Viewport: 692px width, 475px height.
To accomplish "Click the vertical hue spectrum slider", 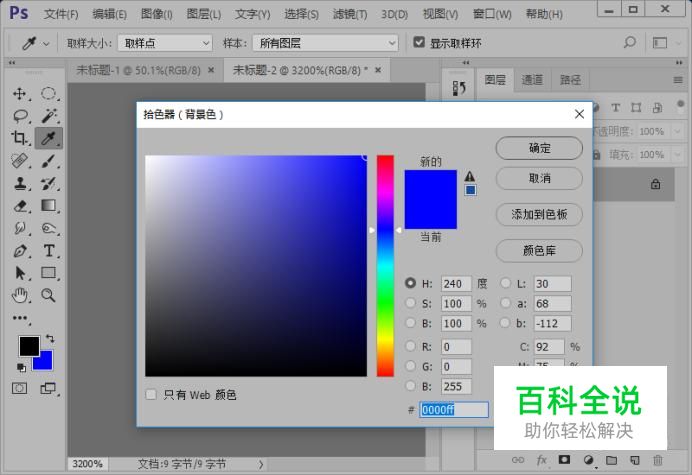I will [385, 266].
